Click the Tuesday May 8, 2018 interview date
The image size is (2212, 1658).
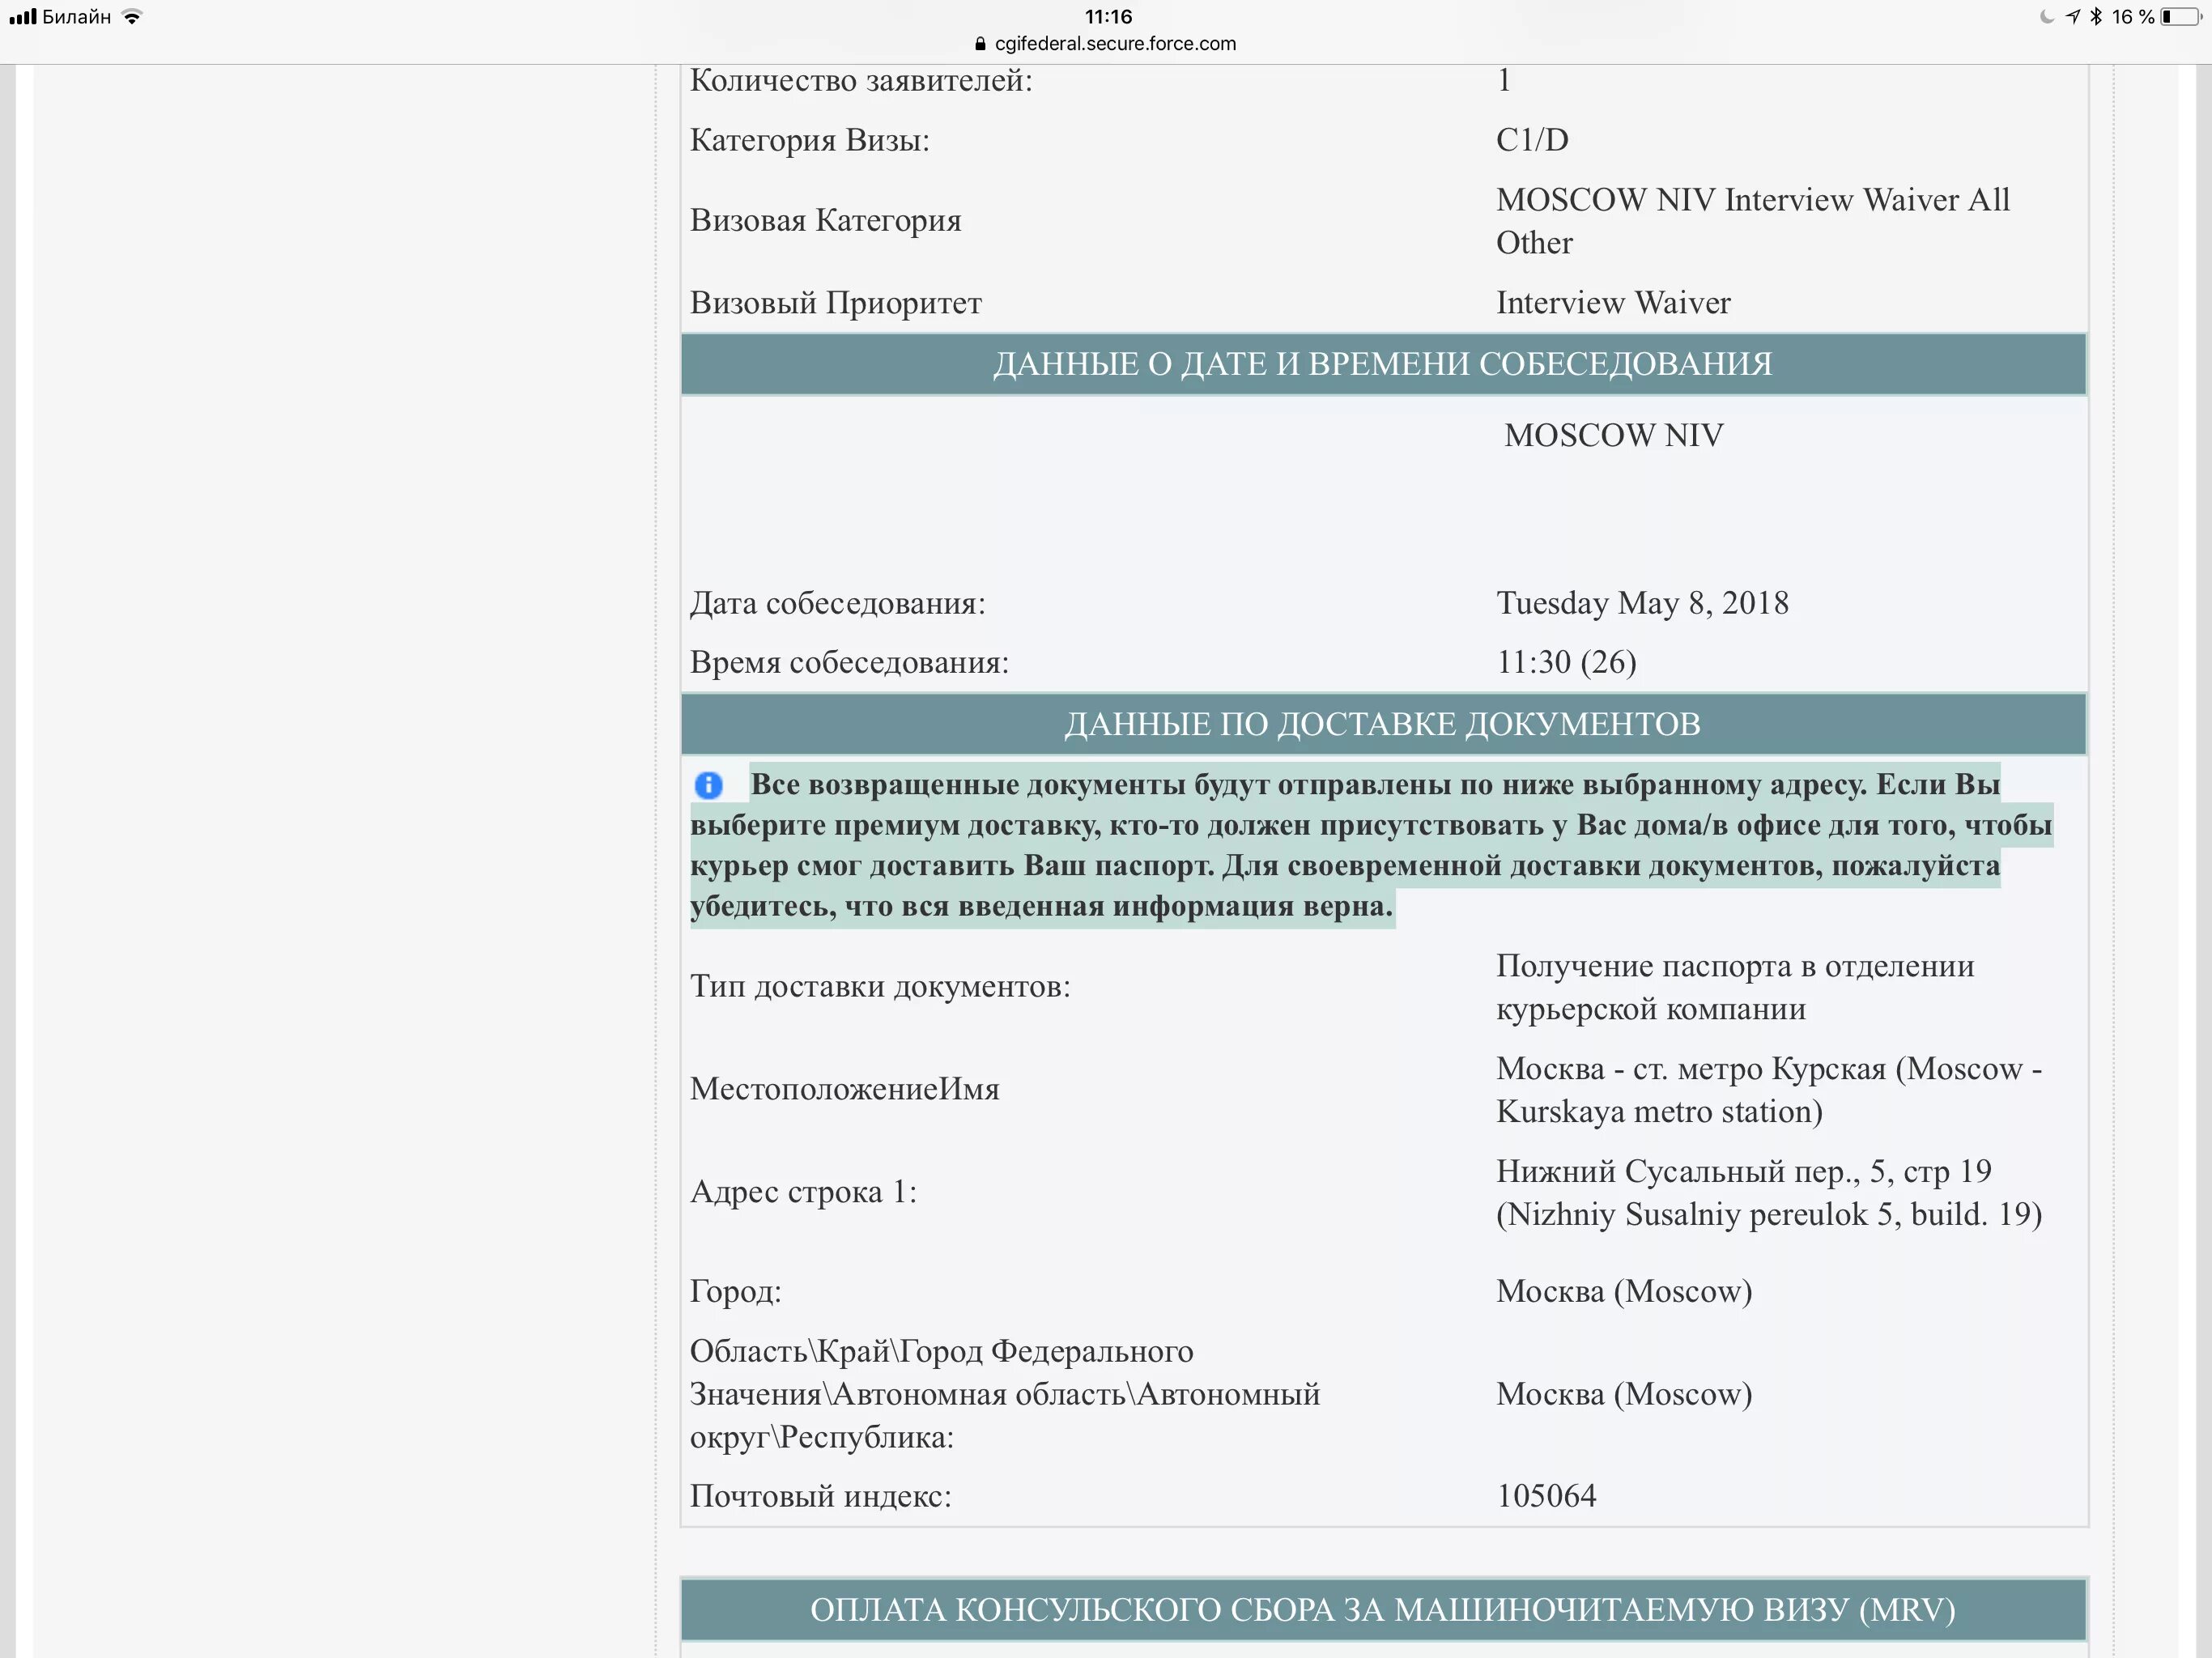pyautogui.click(x=1642, y=603)
